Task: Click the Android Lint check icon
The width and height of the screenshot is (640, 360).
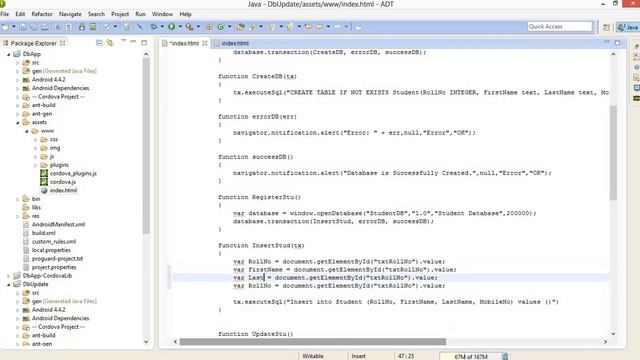Action: [107, 27]
